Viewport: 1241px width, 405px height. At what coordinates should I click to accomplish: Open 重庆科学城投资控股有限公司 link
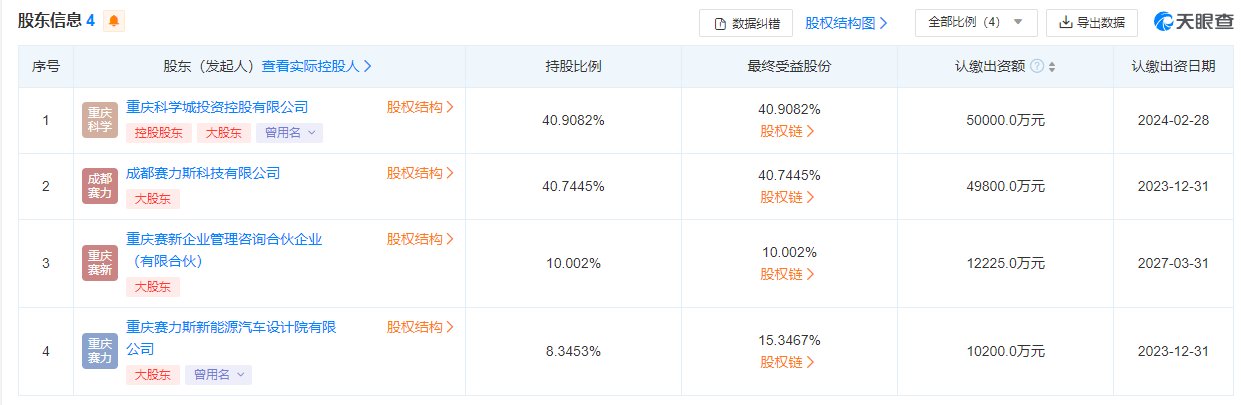(217, 107)
